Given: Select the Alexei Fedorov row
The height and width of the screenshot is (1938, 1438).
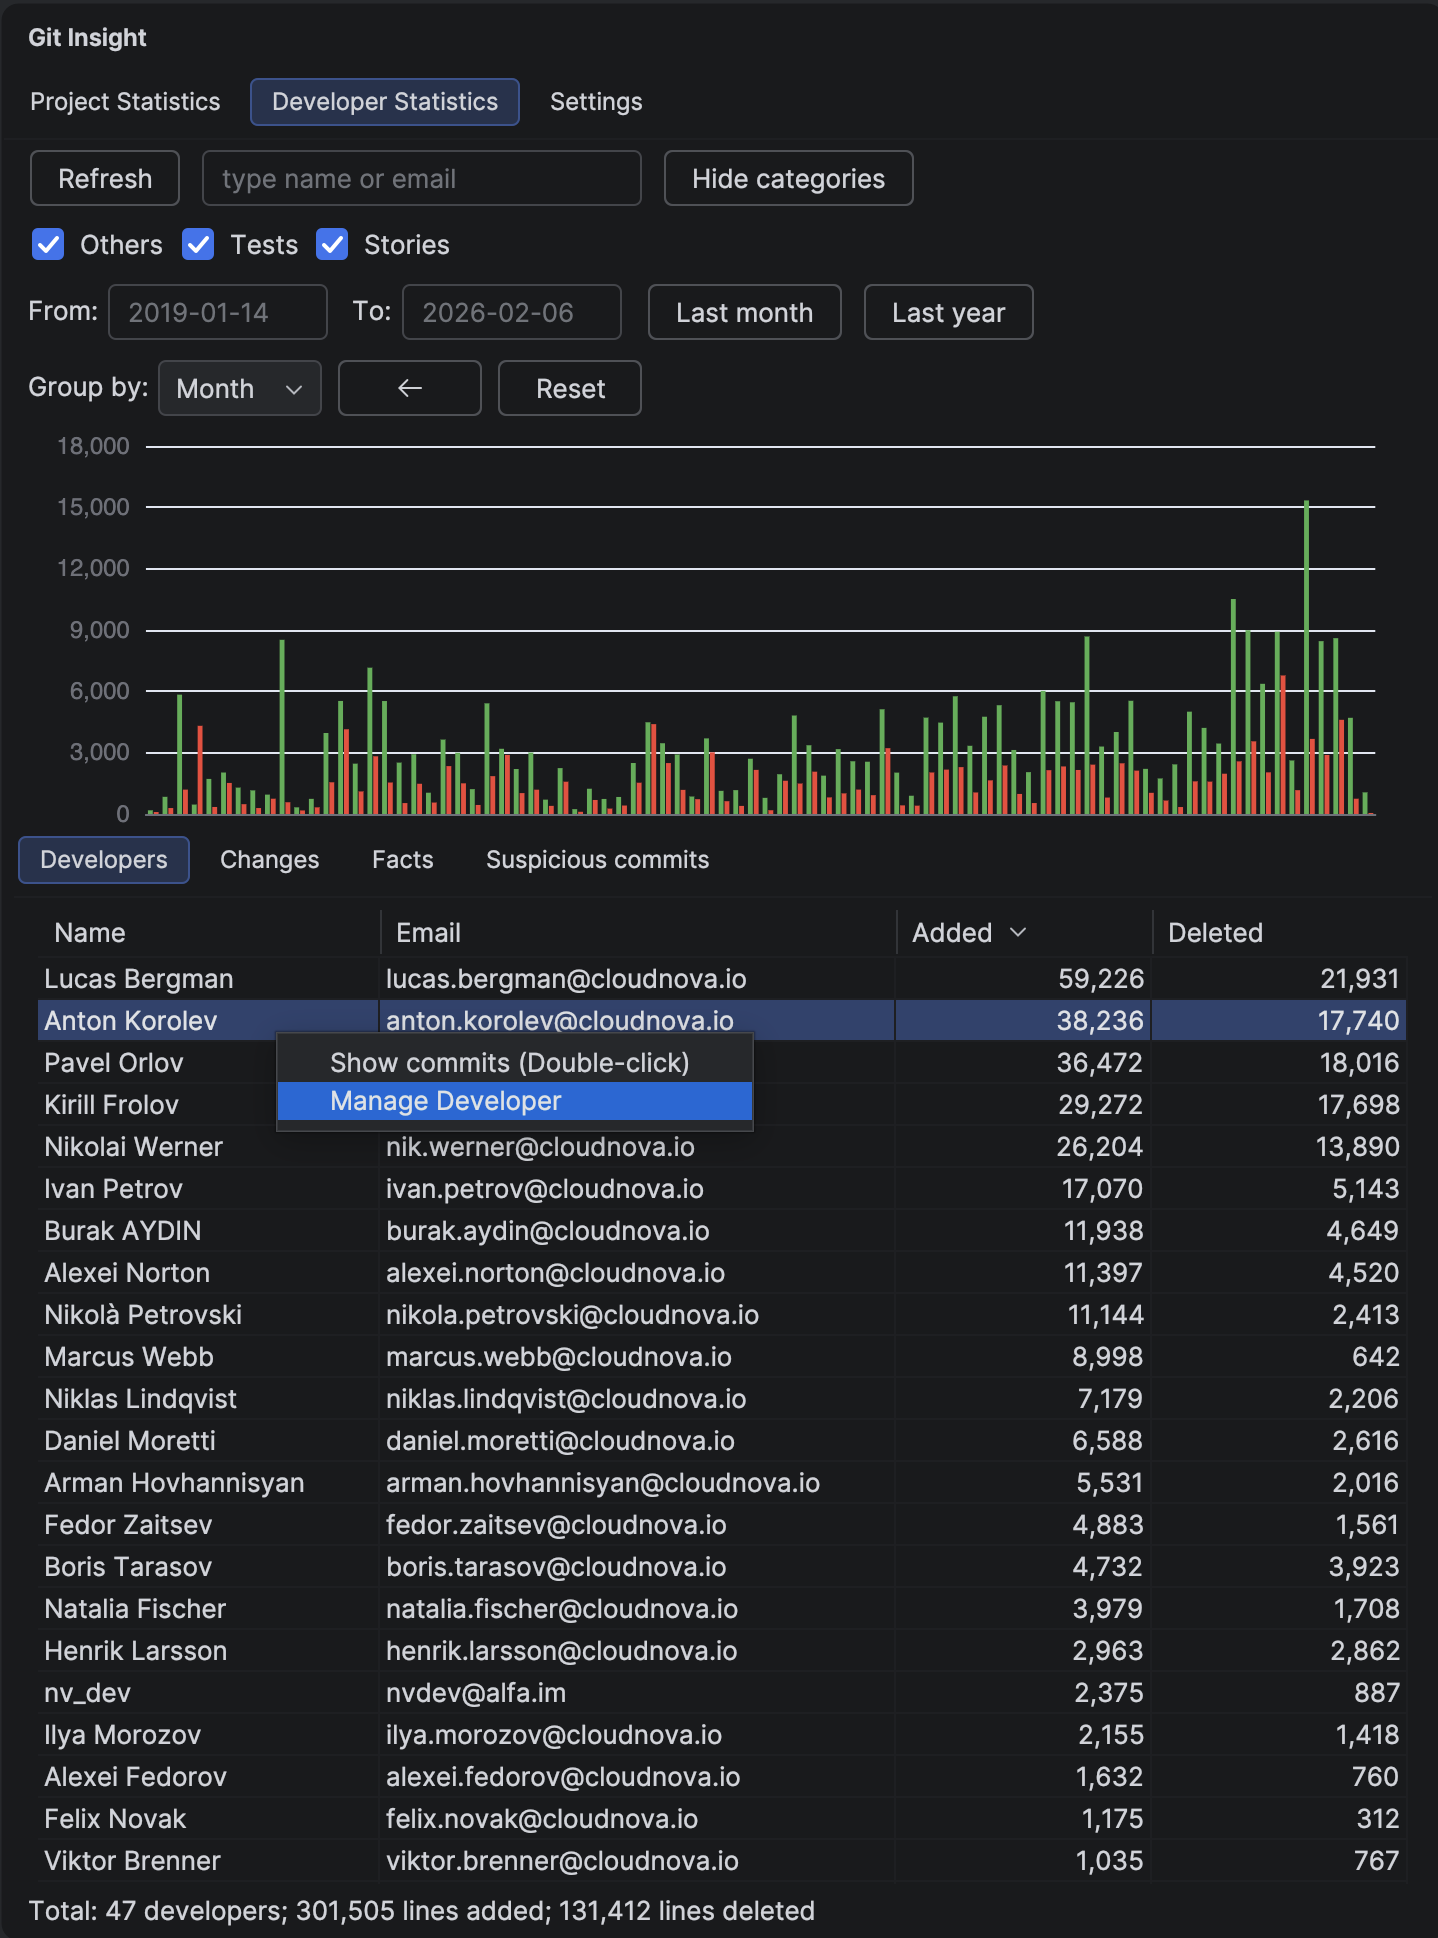Looking at the screenshot, I should click(x=722, y=1776).
